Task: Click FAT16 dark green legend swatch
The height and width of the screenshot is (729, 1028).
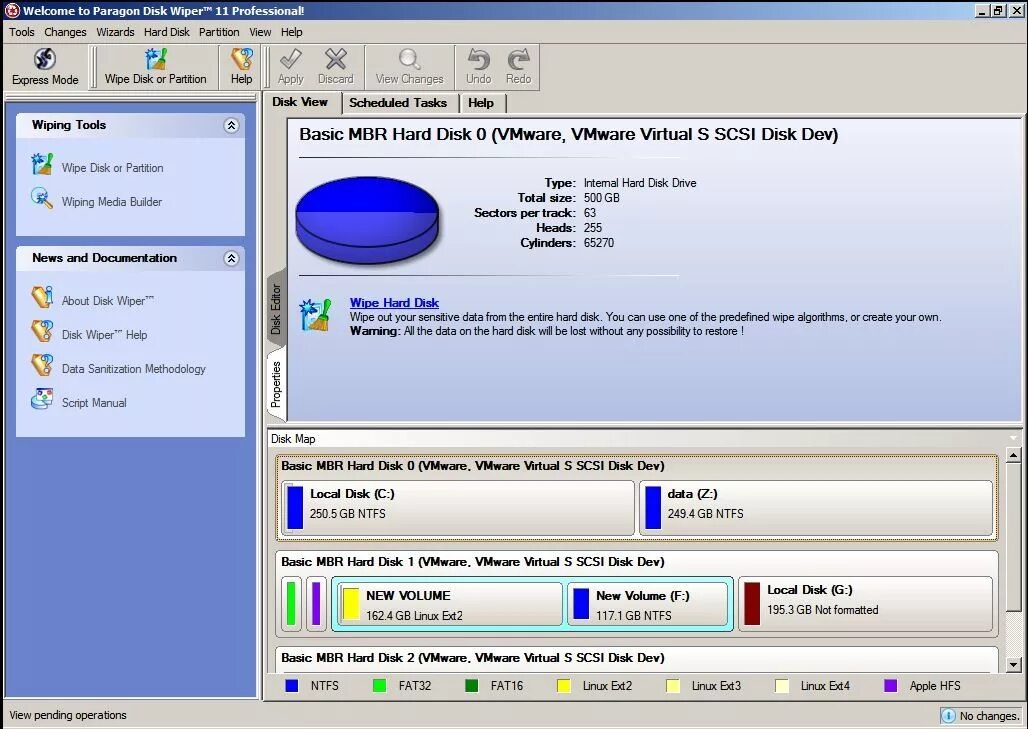Action: tap(471, 686)
